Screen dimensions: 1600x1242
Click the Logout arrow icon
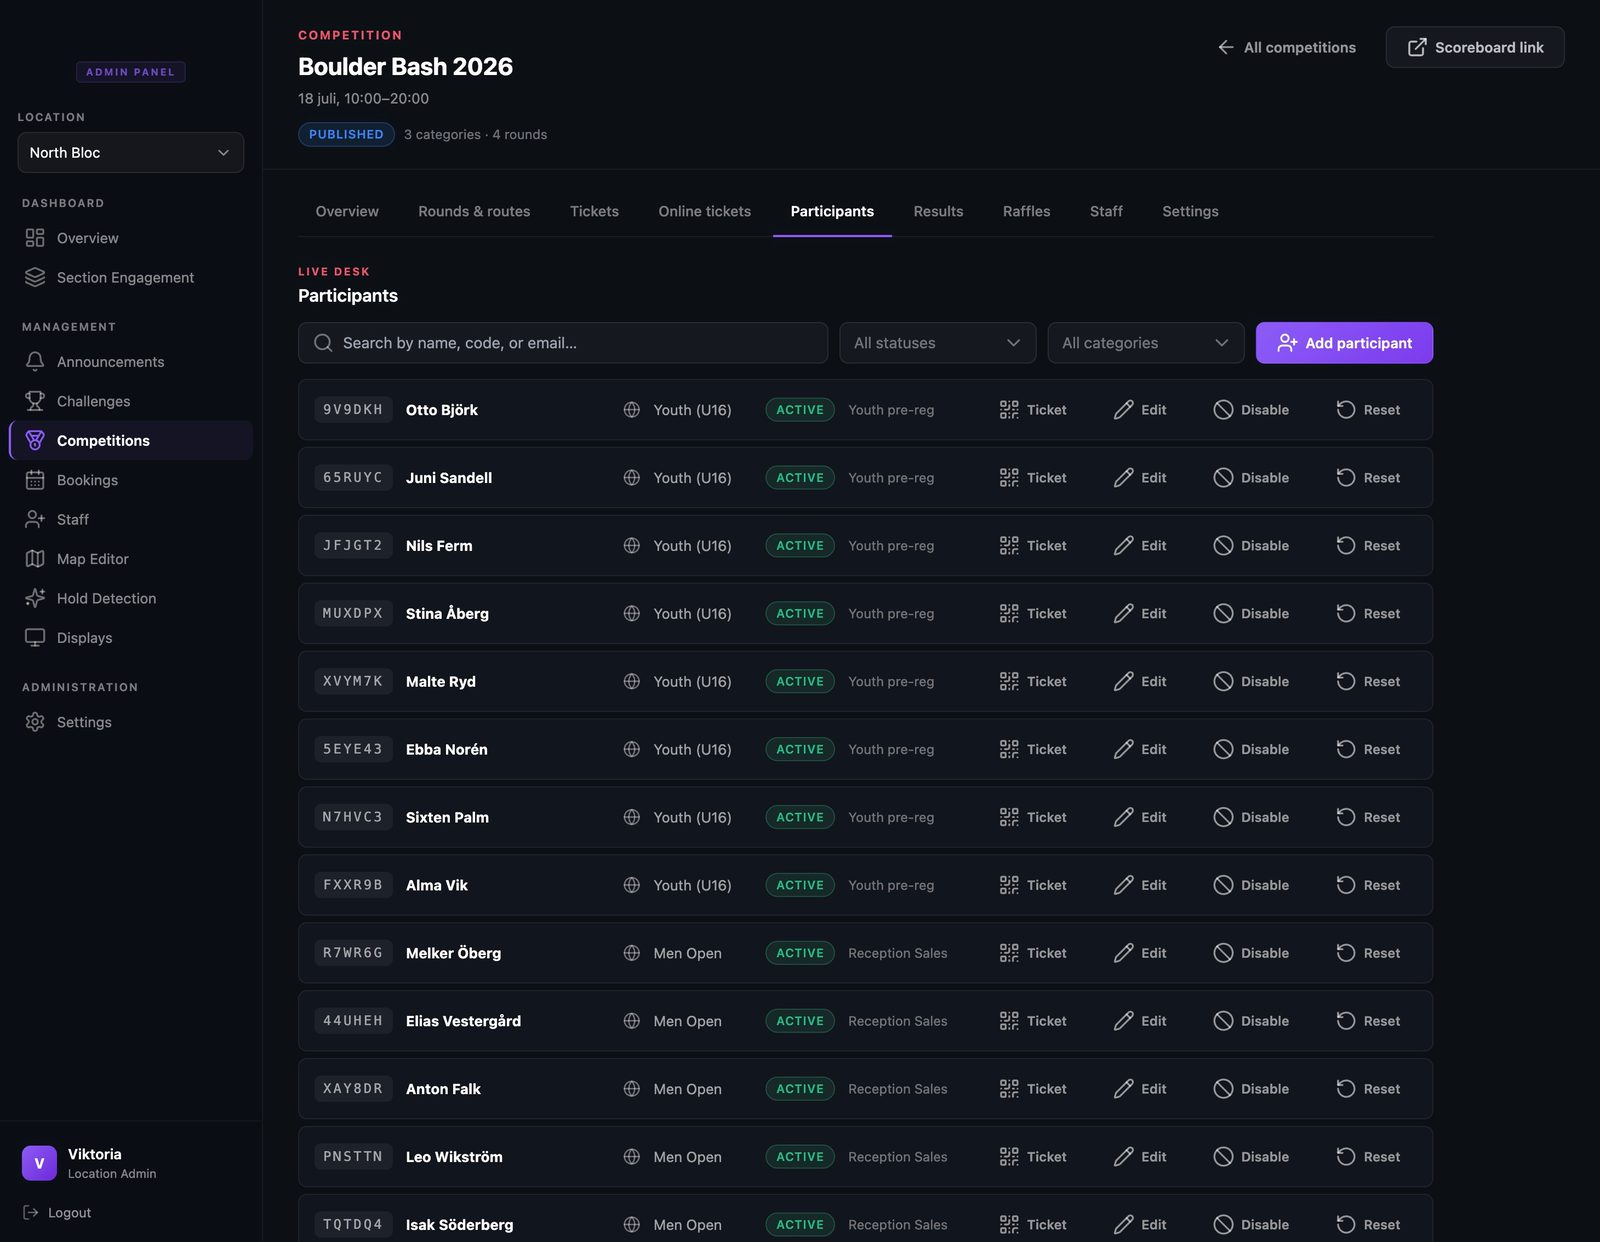(31, 1212)
